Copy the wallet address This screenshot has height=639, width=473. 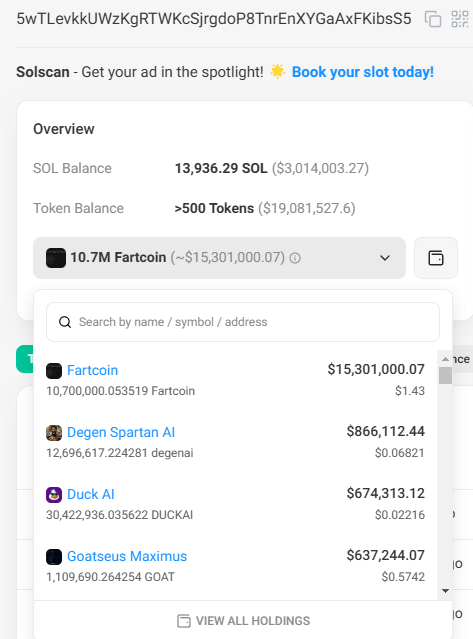tap(433, 19)
